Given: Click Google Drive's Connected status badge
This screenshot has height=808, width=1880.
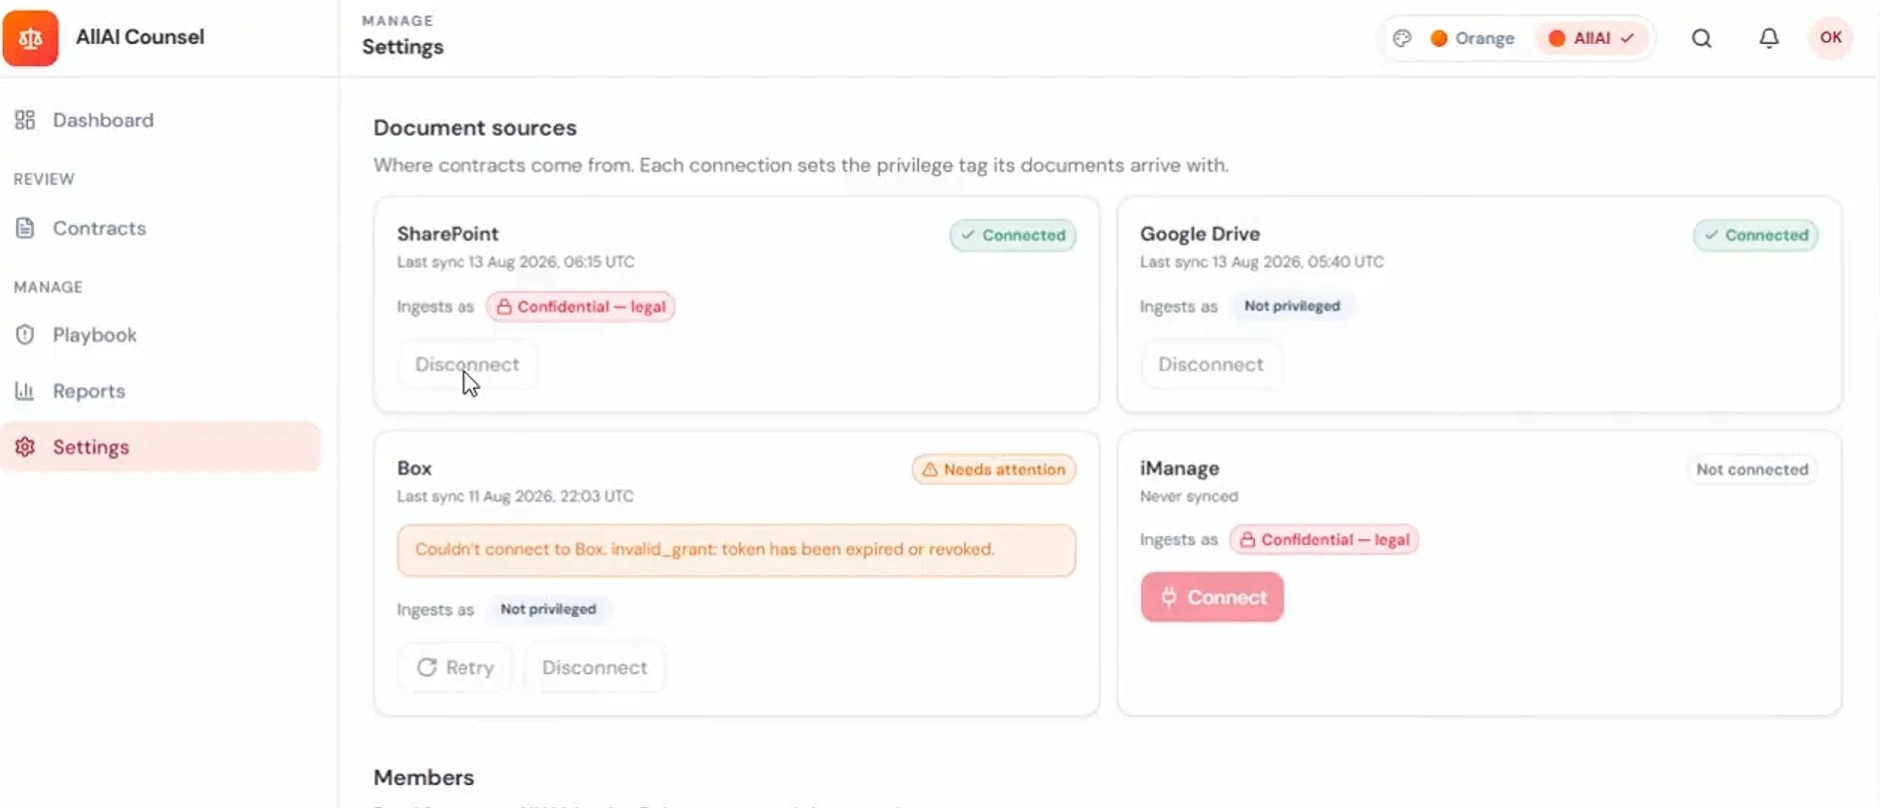Looking at the screenshot, I should point(1756,235).
